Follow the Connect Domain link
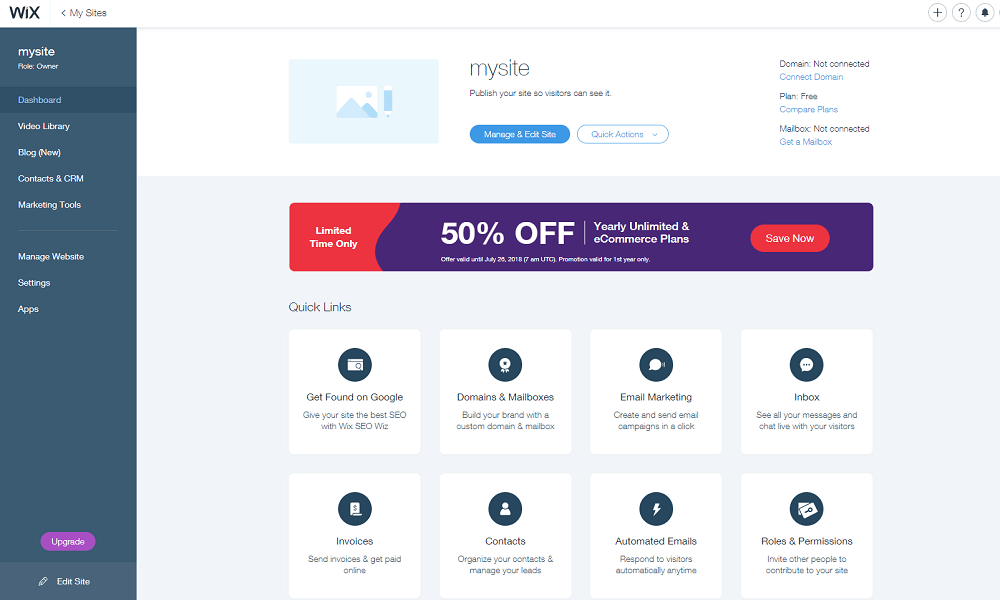 (811, 77)
